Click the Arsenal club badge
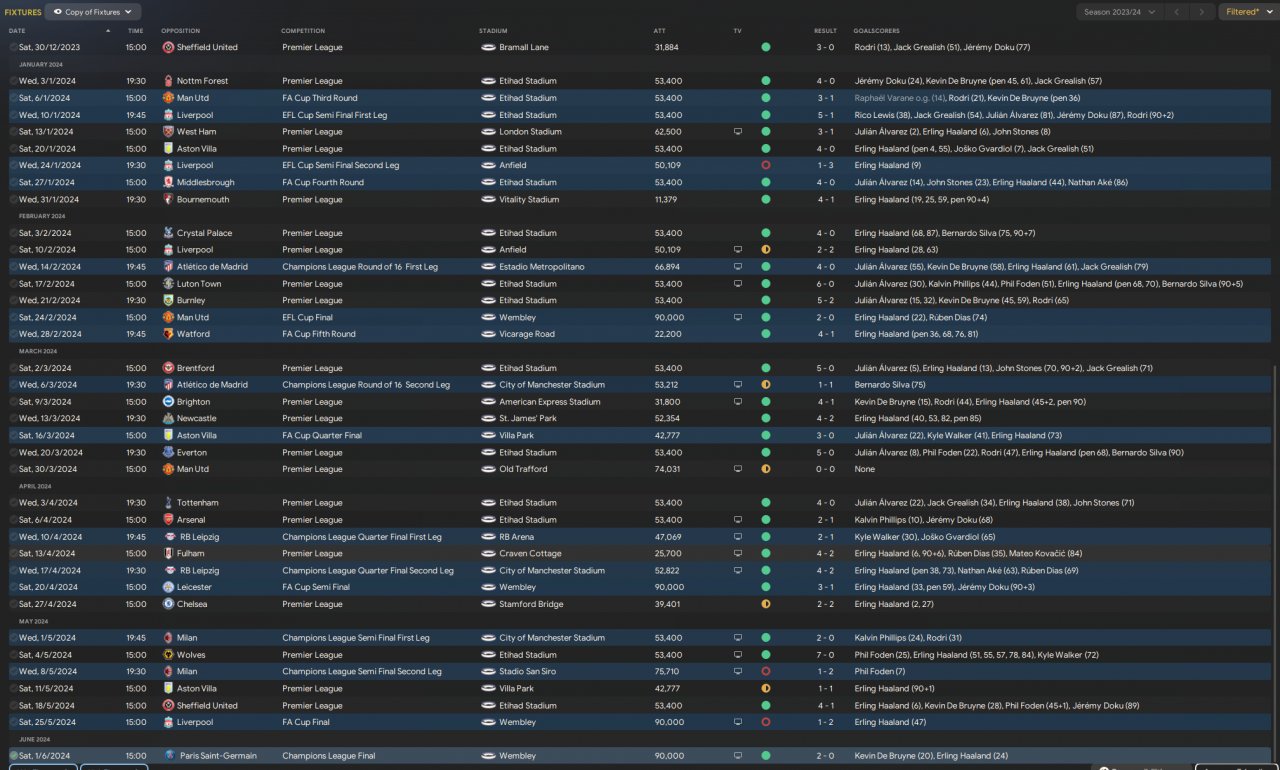The image size is (1280, 770). (168, 520)
